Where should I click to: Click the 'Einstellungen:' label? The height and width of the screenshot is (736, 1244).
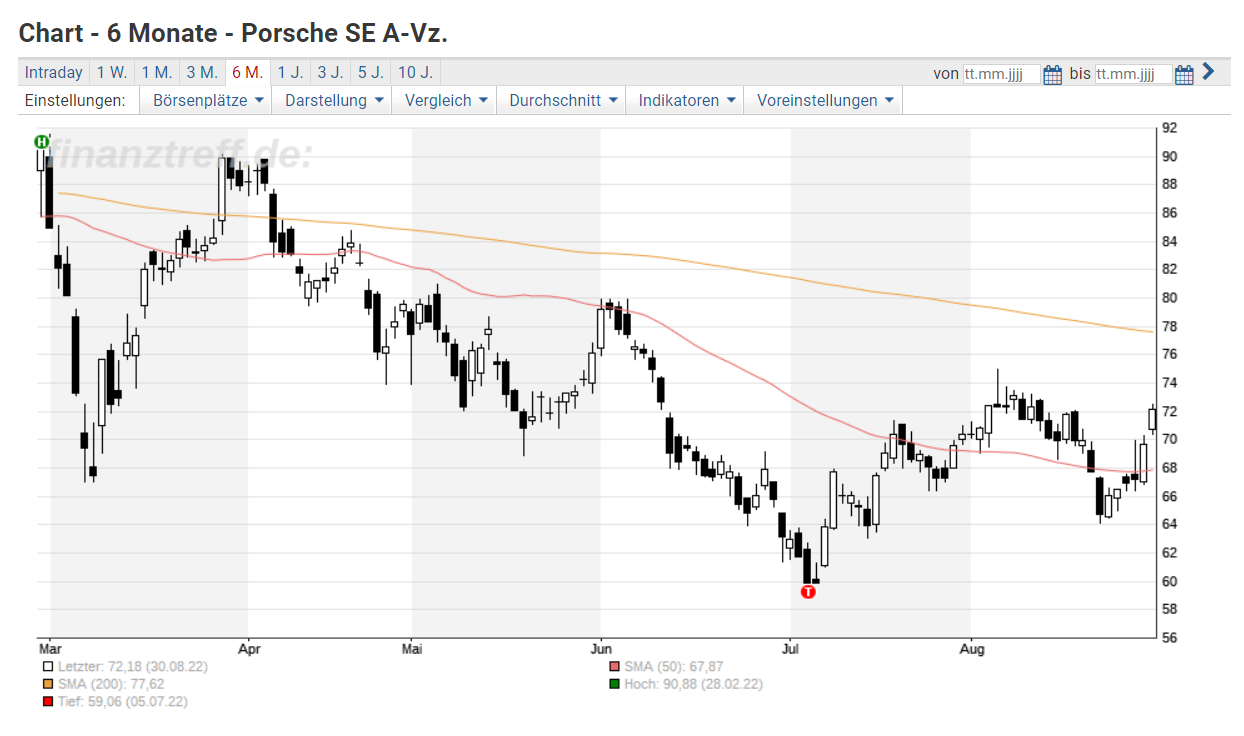coord(75,100)
